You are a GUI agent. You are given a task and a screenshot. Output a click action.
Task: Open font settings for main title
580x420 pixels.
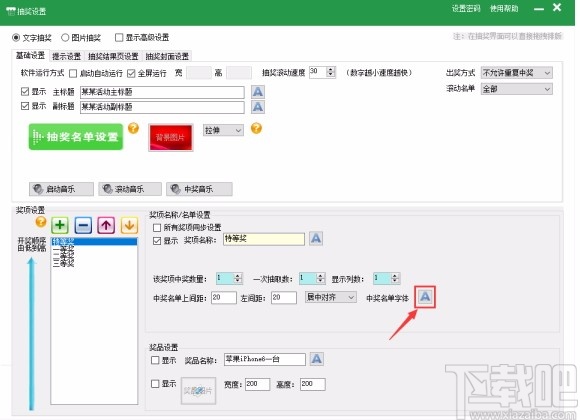coord(258,92)
